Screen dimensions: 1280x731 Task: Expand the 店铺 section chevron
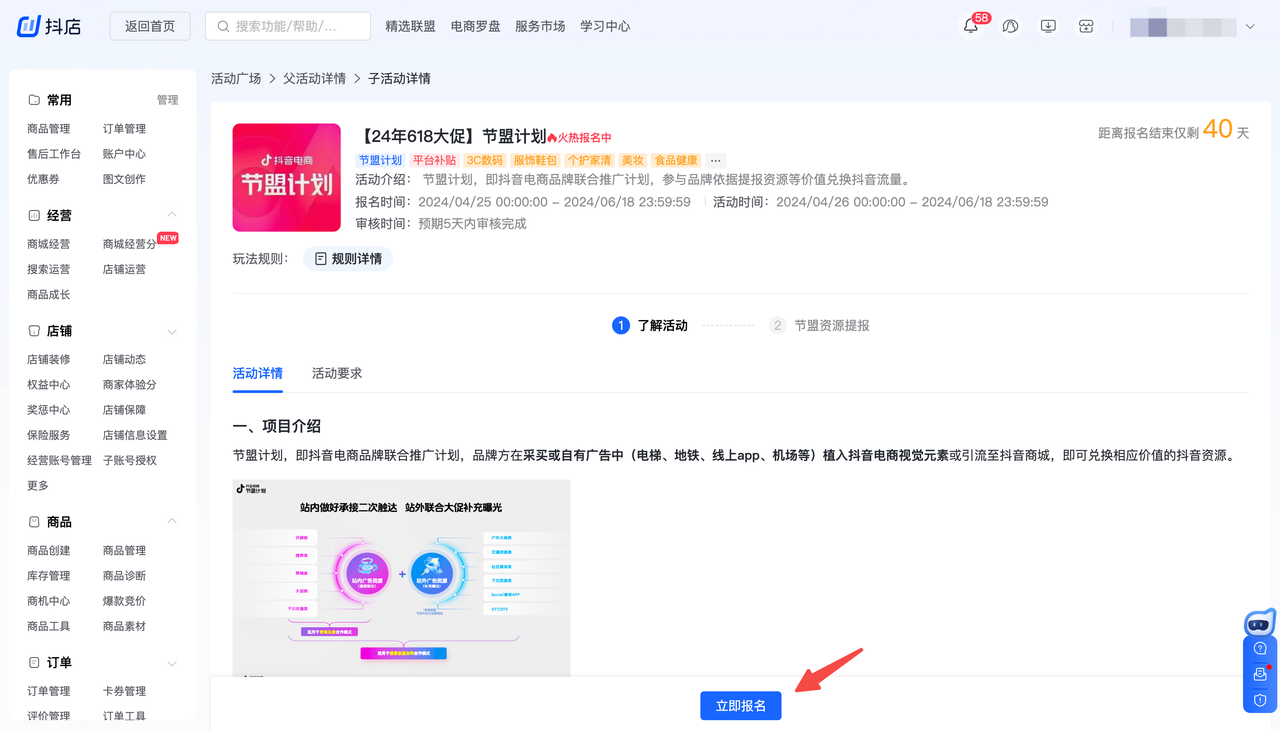tap(172, 331)
